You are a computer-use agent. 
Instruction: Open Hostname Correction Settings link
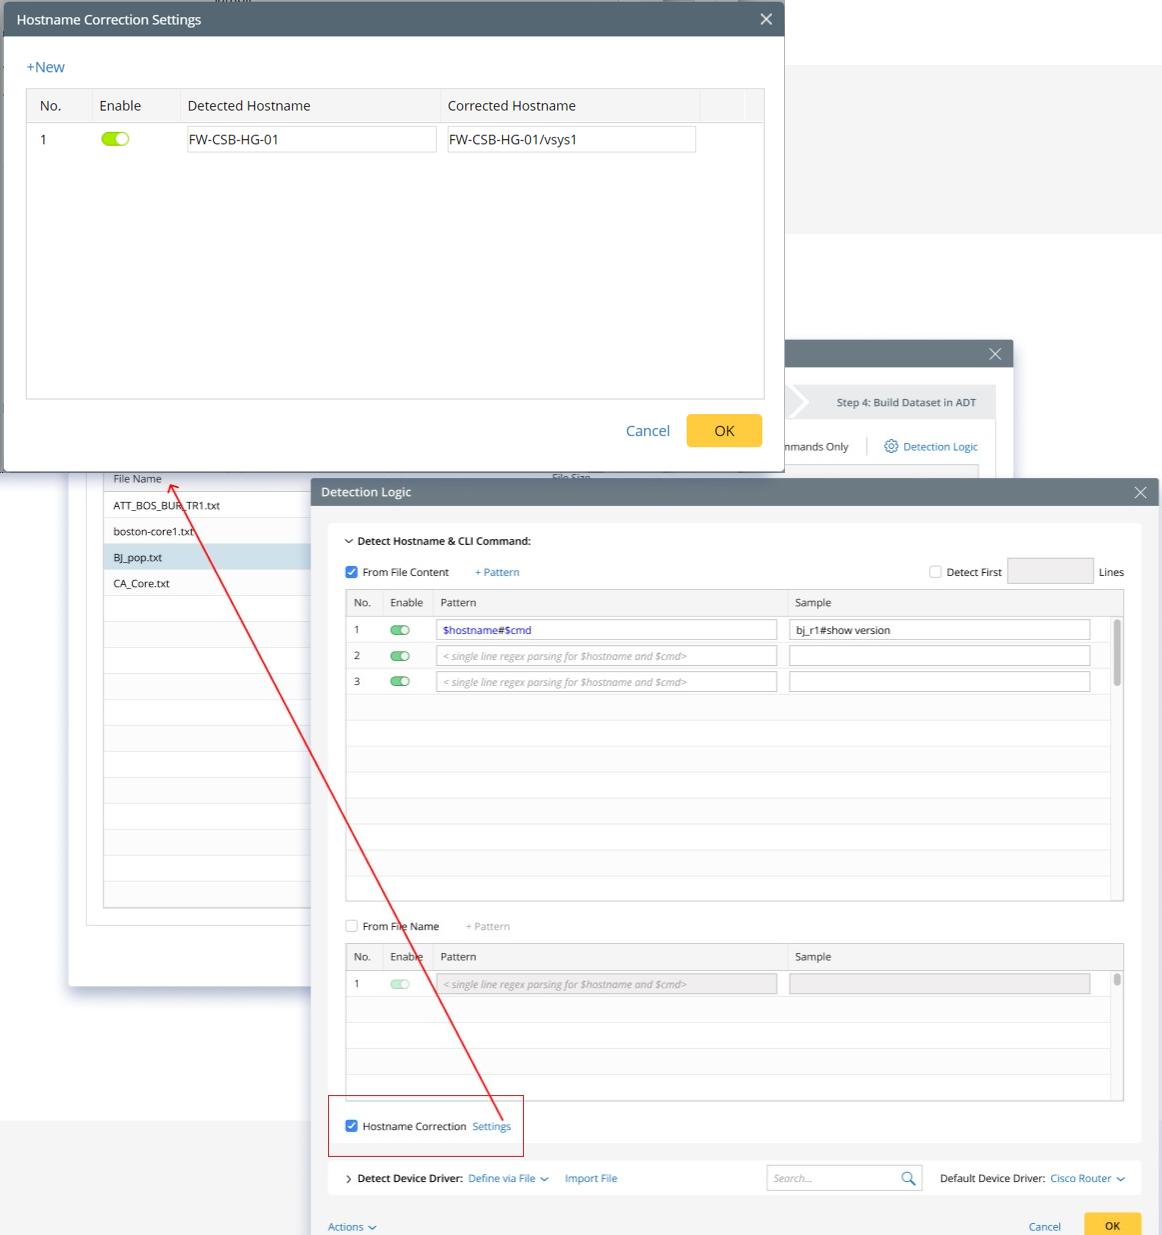tap(491, 1126)
